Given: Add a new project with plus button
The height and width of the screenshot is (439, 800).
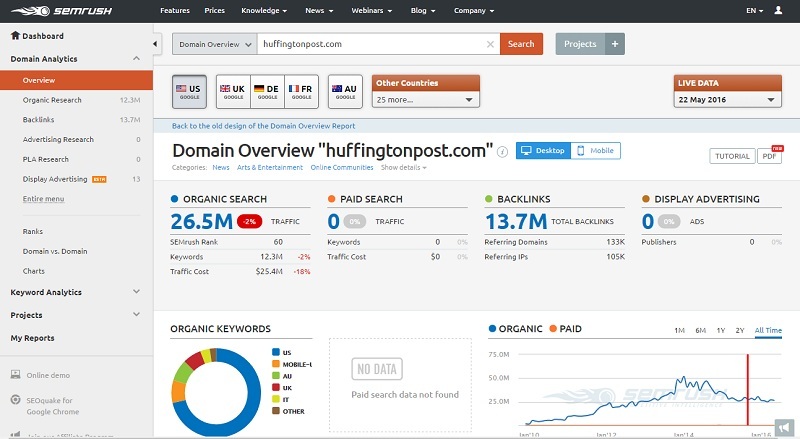Looking at the screenshot, I should click(616, 44).
